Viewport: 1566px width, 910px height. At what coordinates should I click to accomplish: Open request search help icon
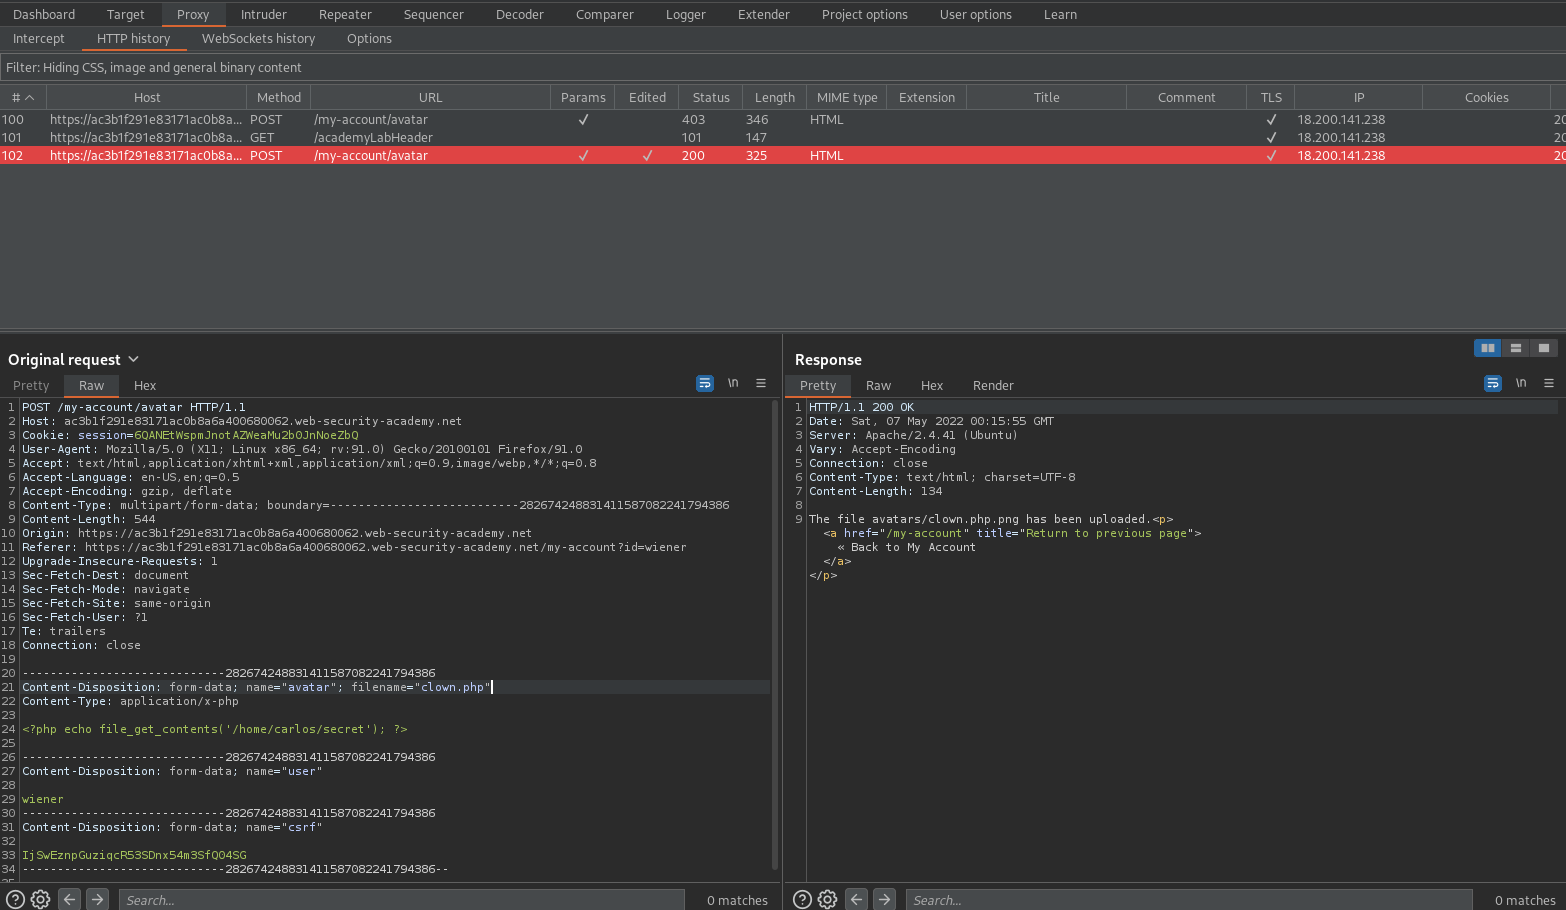pyautogui.click(x=15, y=899)
